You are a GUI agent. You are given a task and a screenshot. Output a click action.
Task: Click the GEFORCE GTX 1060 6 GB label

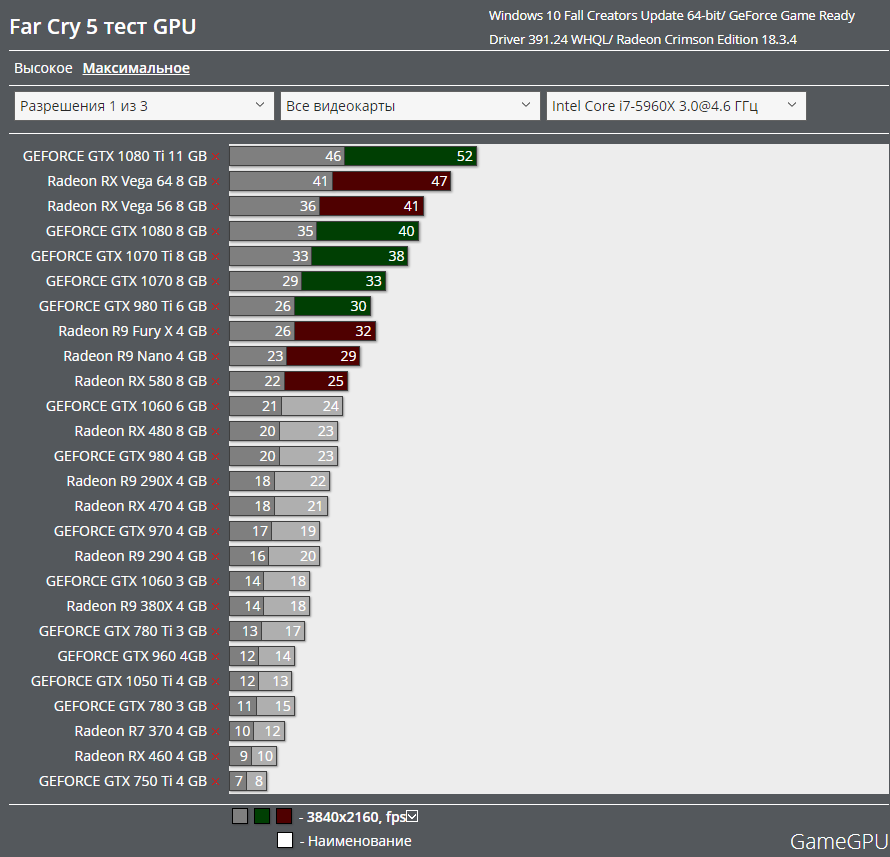coord(127,406)
